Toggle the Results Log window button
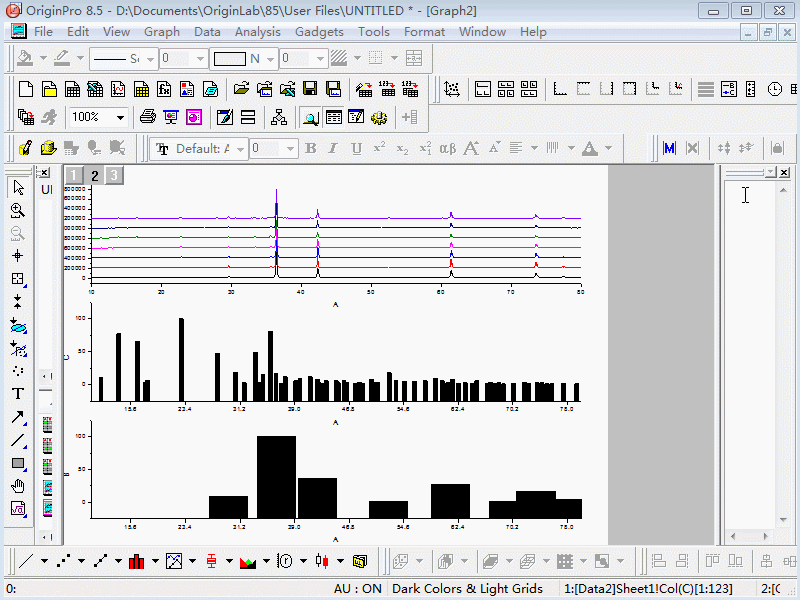This screenshot has height=600, width=800. [x=333, y=117]
